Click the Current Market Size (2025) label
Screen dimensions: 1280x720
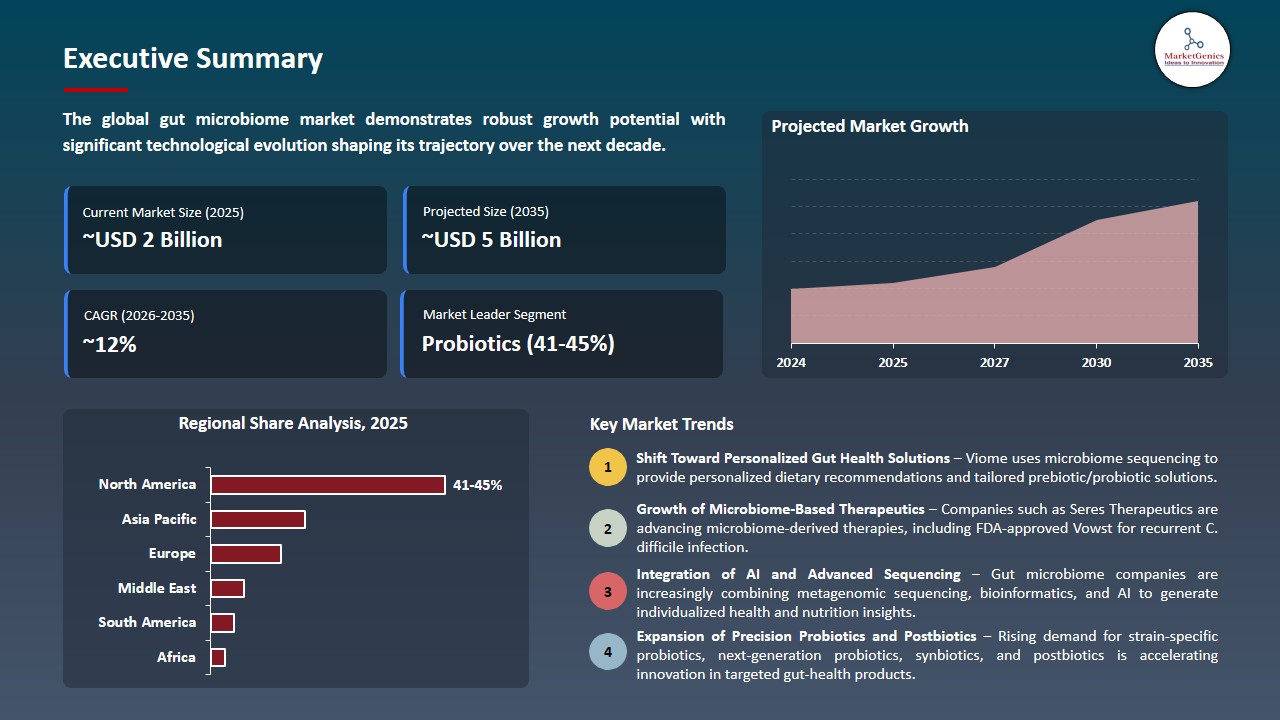point(163,212)
